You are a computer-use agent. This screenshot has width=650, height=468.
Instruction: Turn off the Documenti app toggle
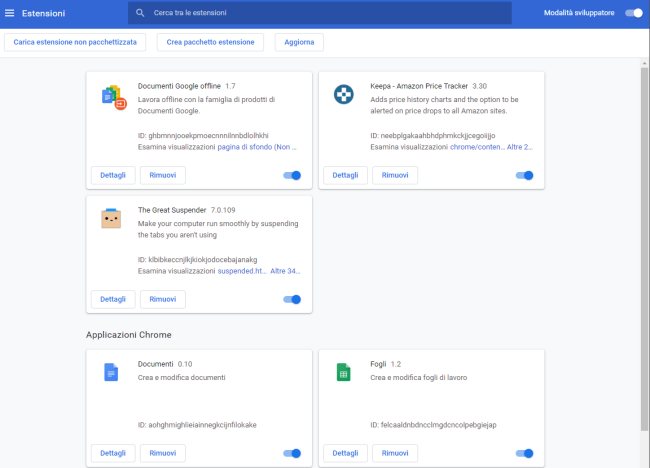point(292,453)
